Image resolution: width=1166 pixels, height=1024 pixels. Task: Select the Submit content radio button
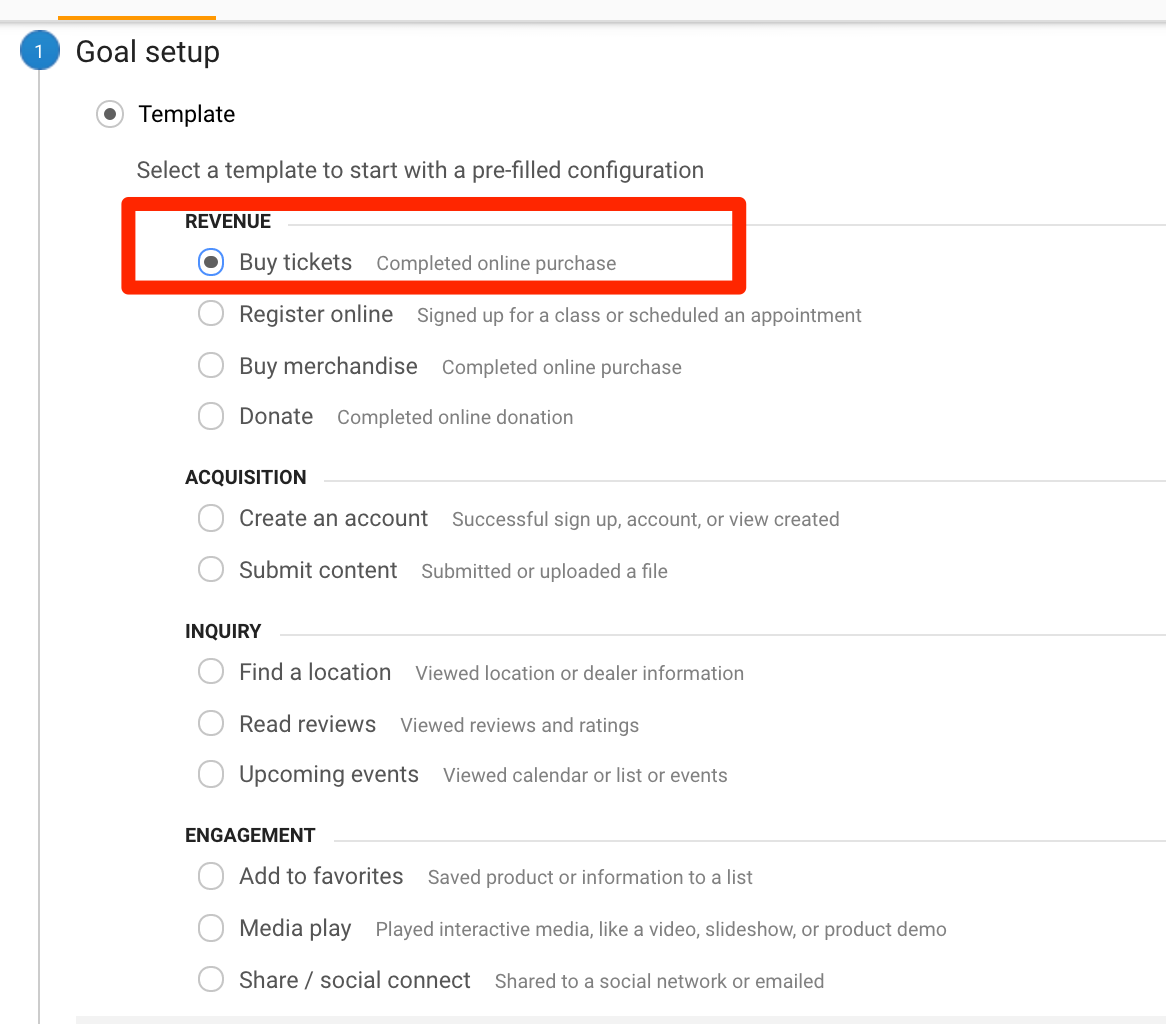(211, 569)
